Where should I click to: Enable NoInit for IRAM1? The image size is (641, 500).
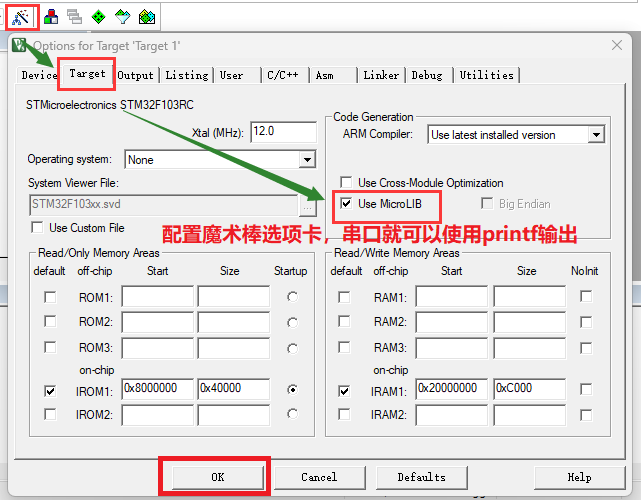point(586,389)
